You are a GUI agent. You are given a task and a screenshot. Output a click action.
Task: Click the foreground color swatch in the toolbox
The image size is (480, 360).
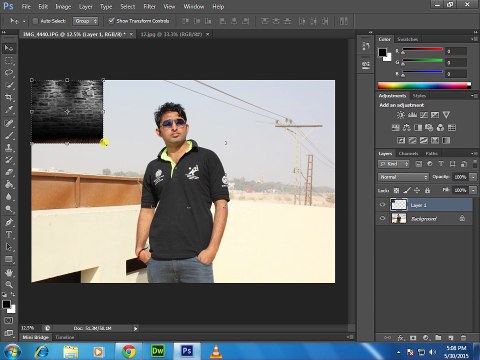point(6,304)
